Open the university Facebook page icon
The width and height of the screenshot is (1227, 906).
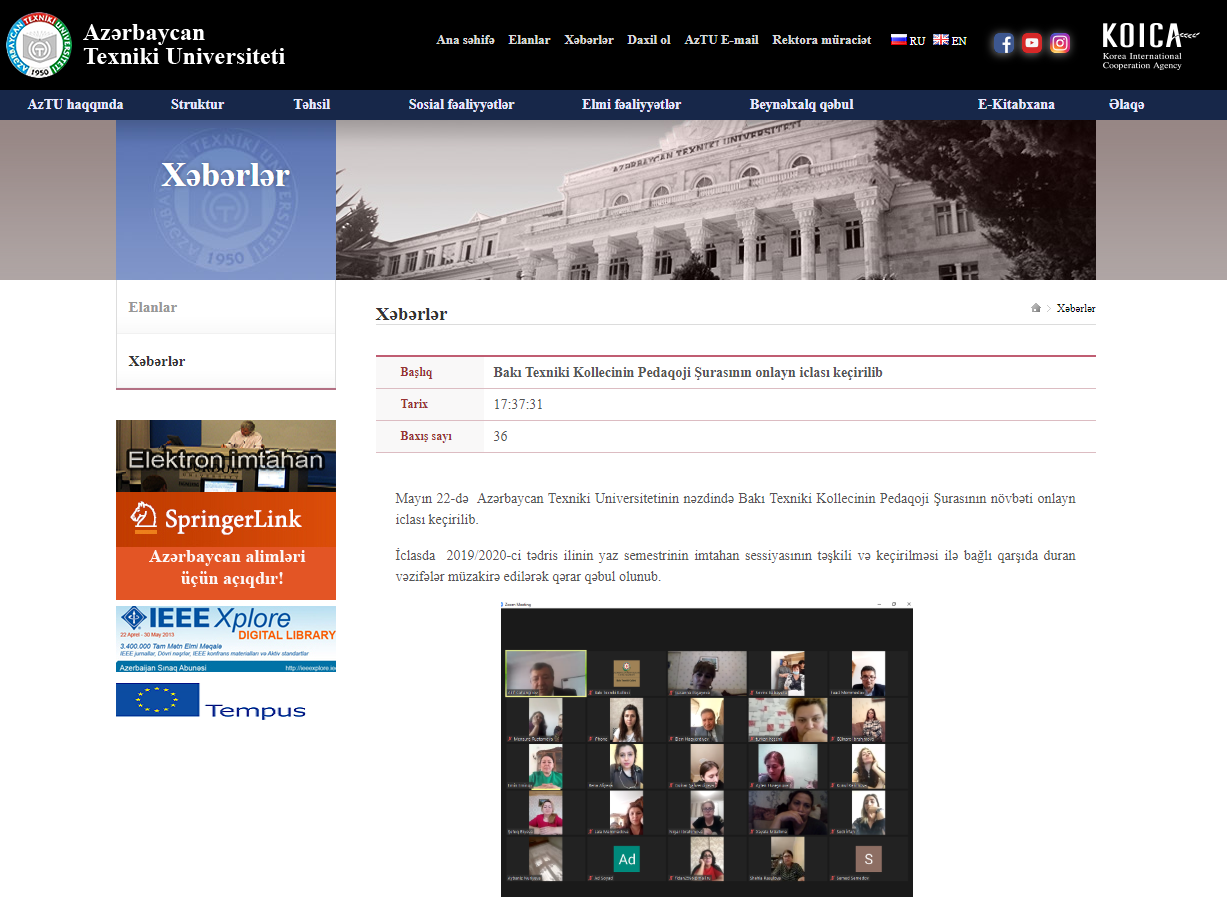coord(1004,43)
